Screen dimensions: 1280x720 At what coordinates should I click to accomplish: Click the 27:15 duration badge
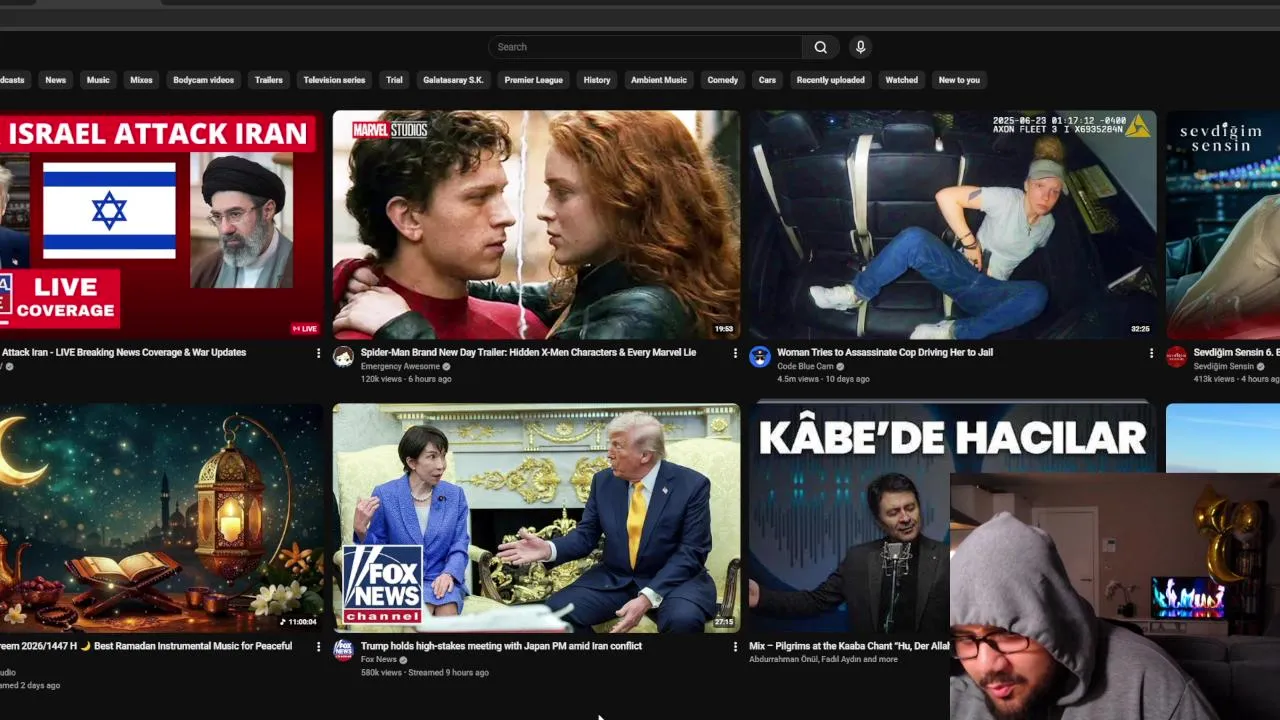point(724,622)
